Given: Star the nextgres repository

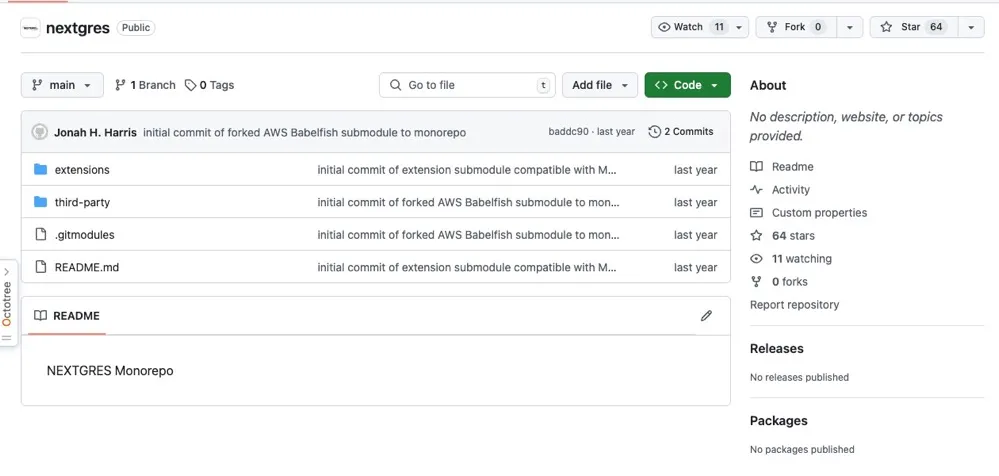Looking at the screenshot, I should [x=910, y=27].
